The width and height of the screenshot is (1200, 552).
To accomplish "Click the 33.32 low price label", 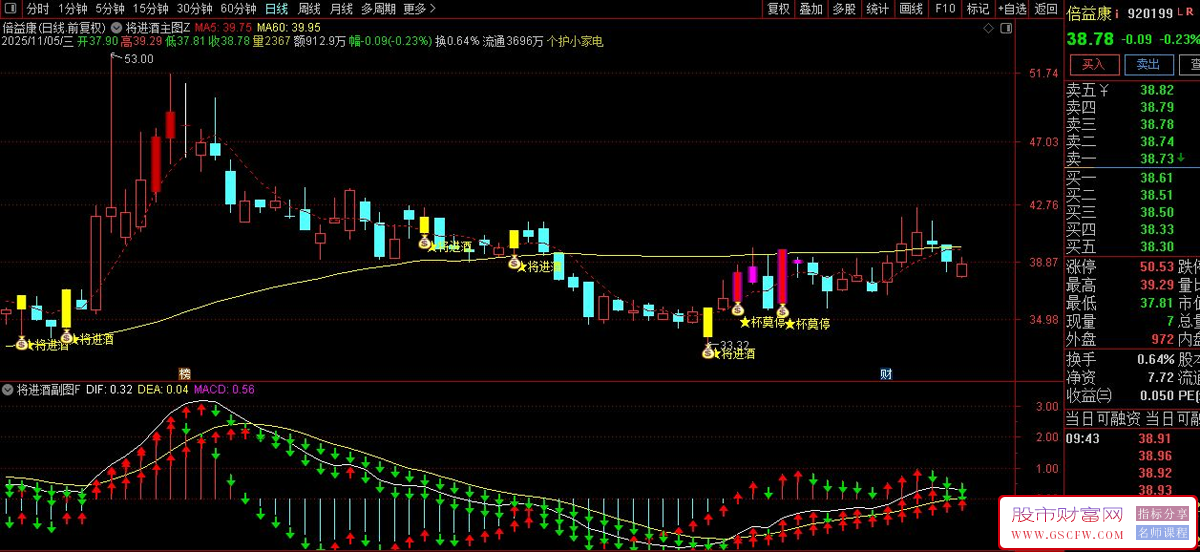I will pyautogui.click(x=734, y=345).
